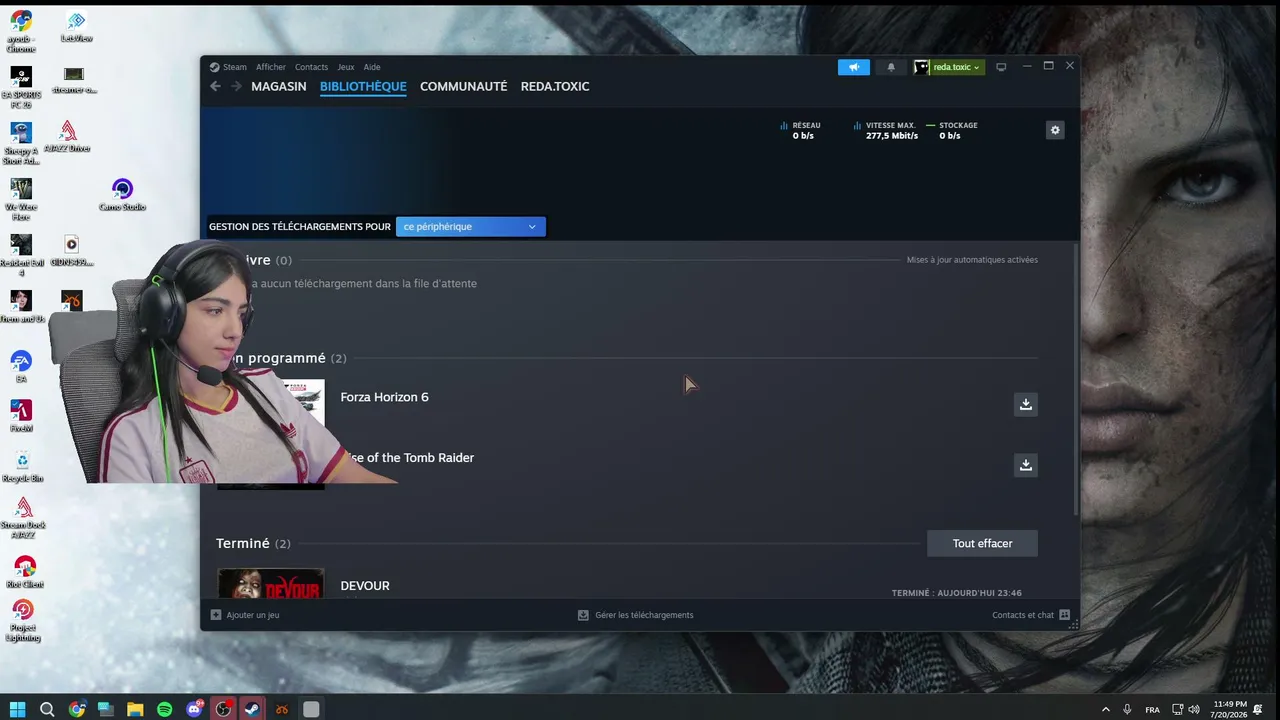Viewport: 1280px width, 720px height.
Task: Expand the 'ce périphérique' device dropdown
Action: 471,227
